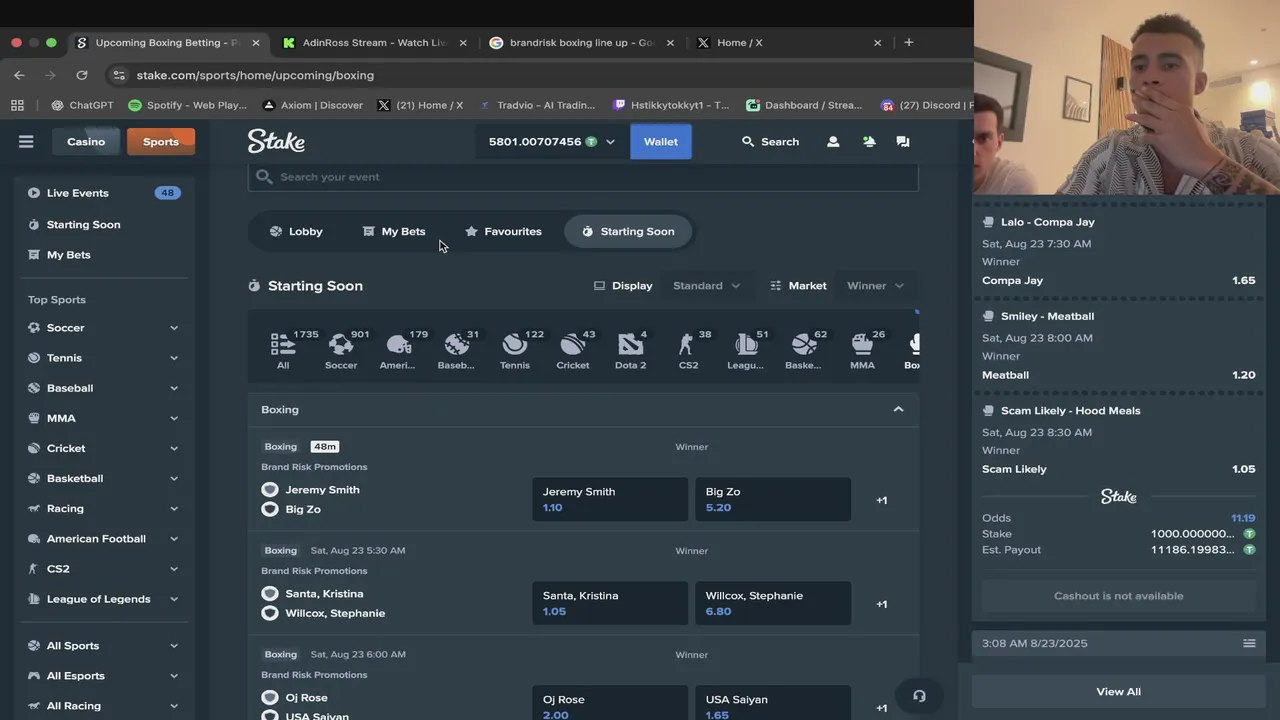The image size is (1280, 720).
Task: Switch to the Favourites tab
Action: (503, 231)
